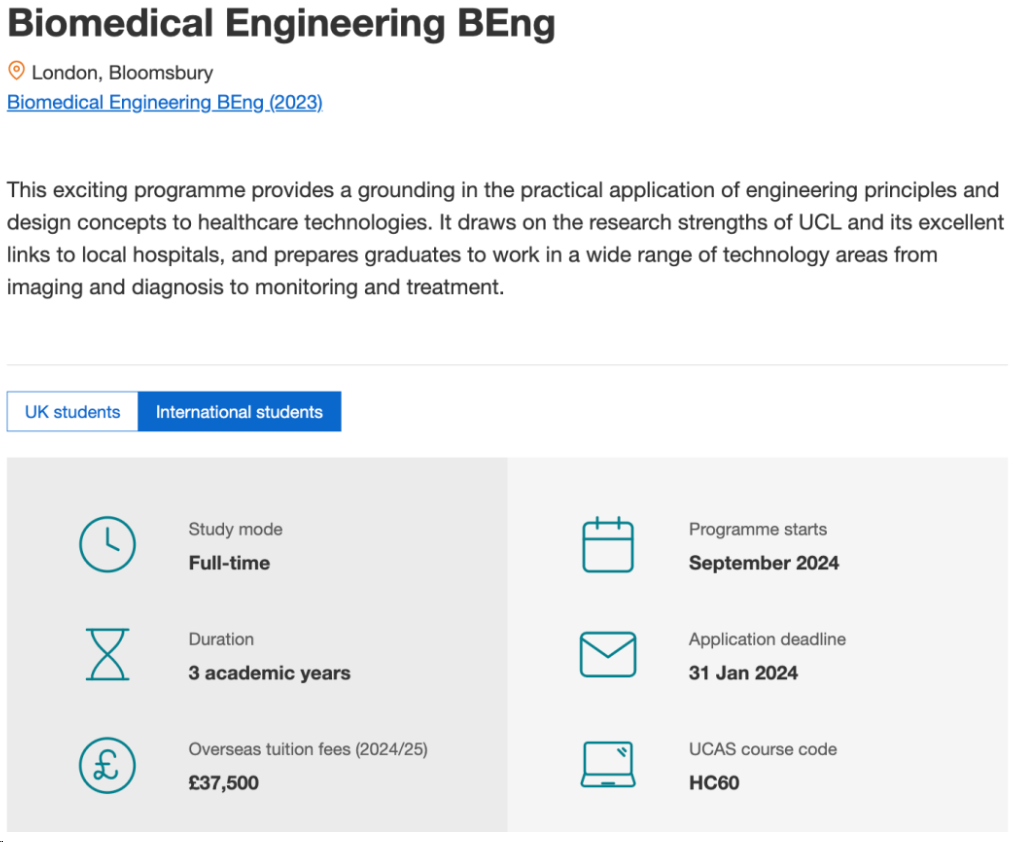Click the Overseas tuition fees (2024/25) label

pos(308,749)
